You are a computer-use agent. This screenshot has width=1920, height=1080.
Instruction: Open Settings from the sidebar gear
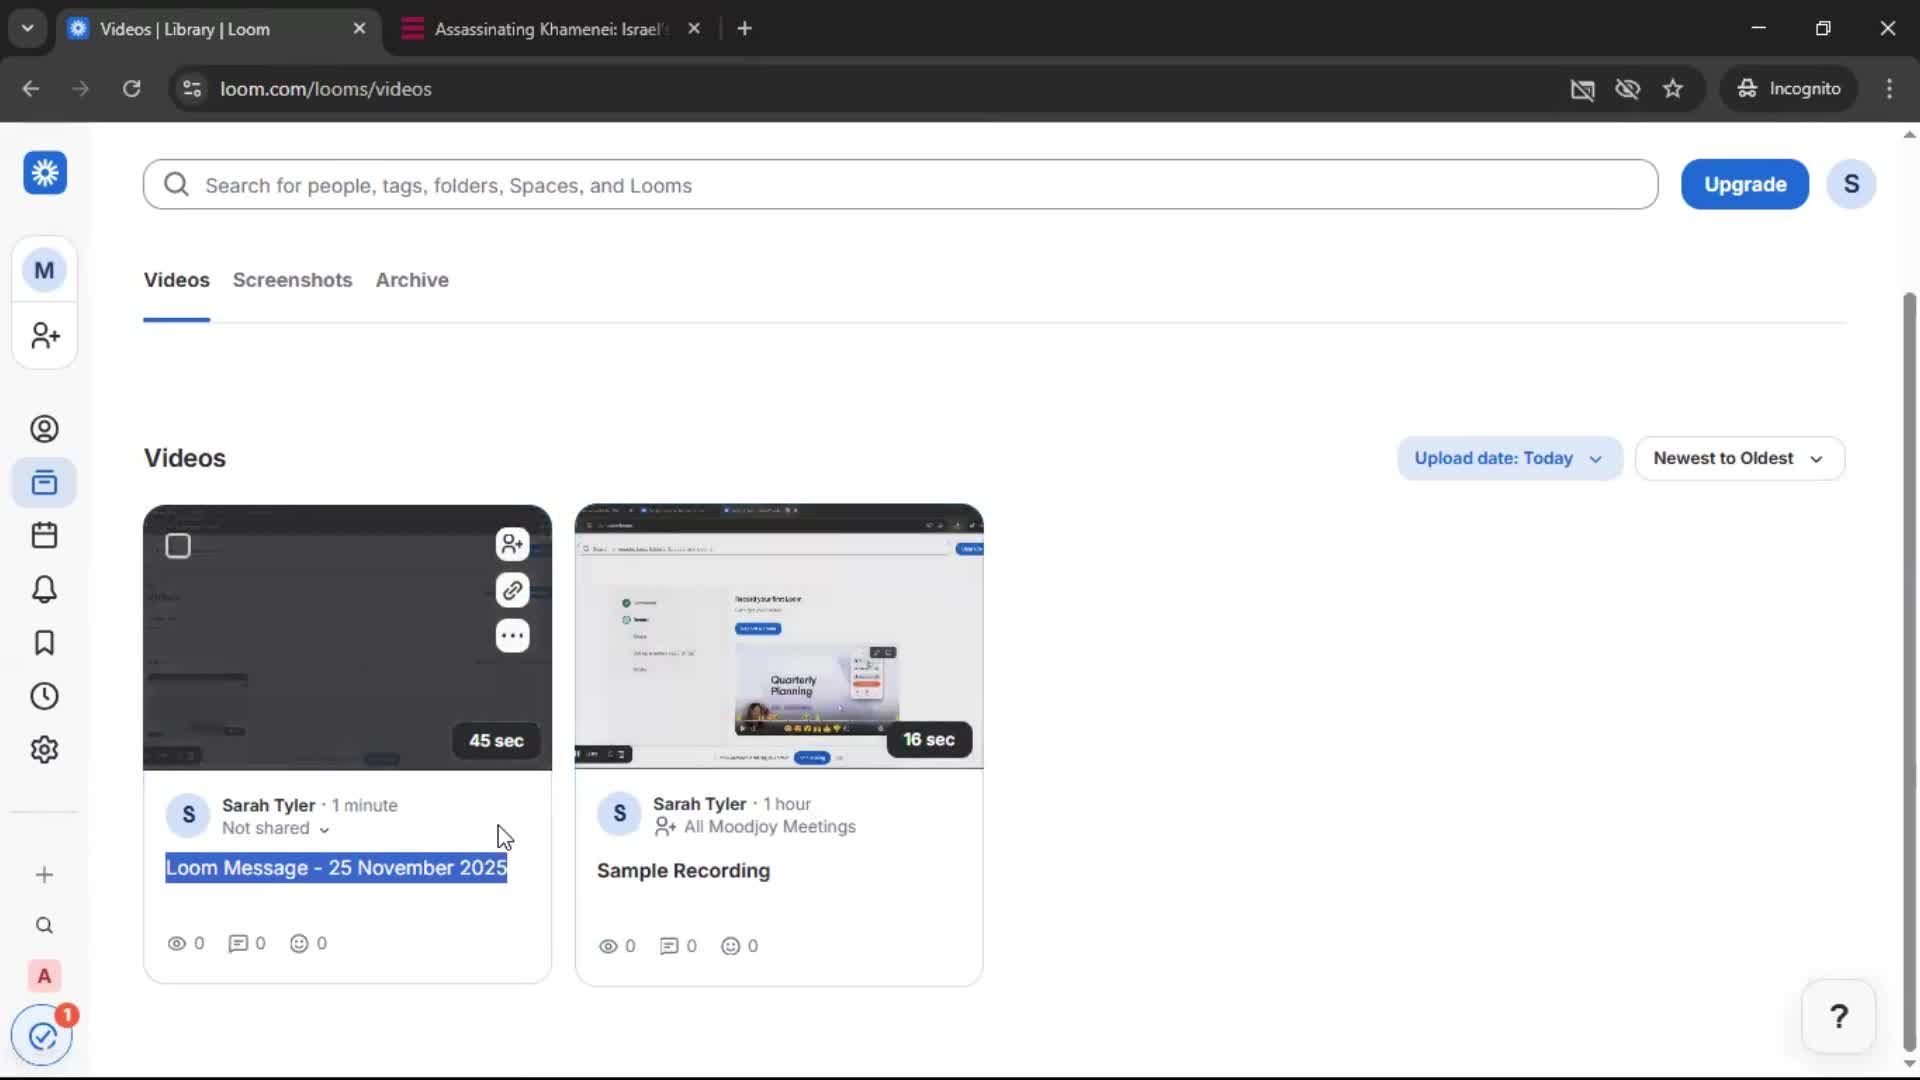44,749
